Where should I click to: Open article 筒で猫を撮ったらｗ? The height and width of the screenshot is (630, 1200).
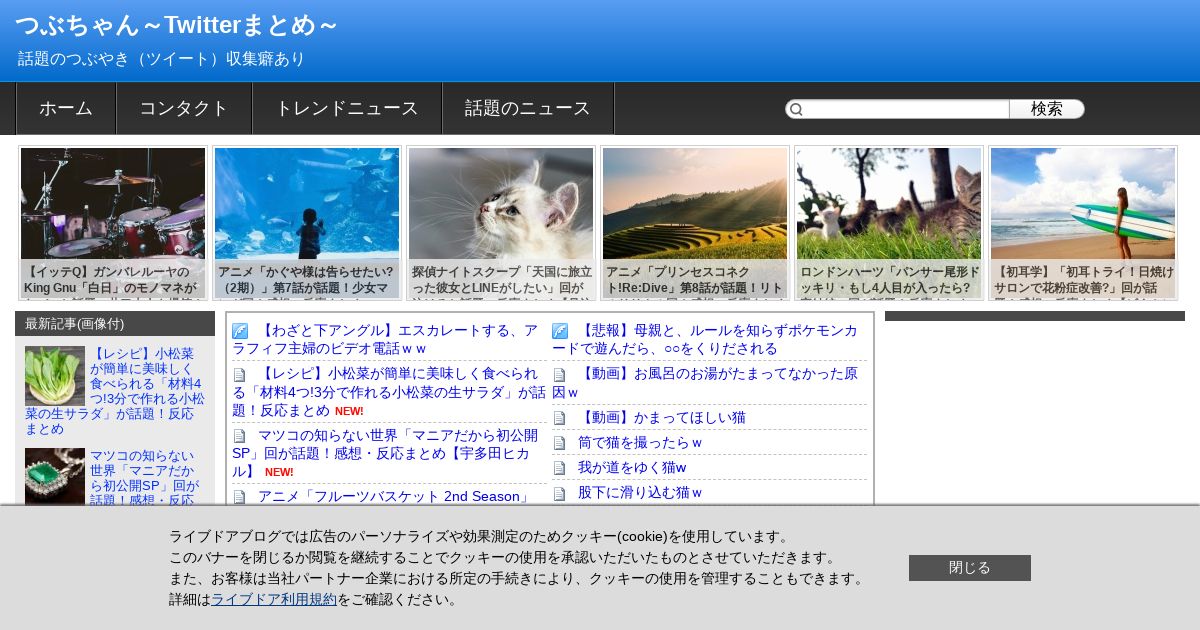640,442
